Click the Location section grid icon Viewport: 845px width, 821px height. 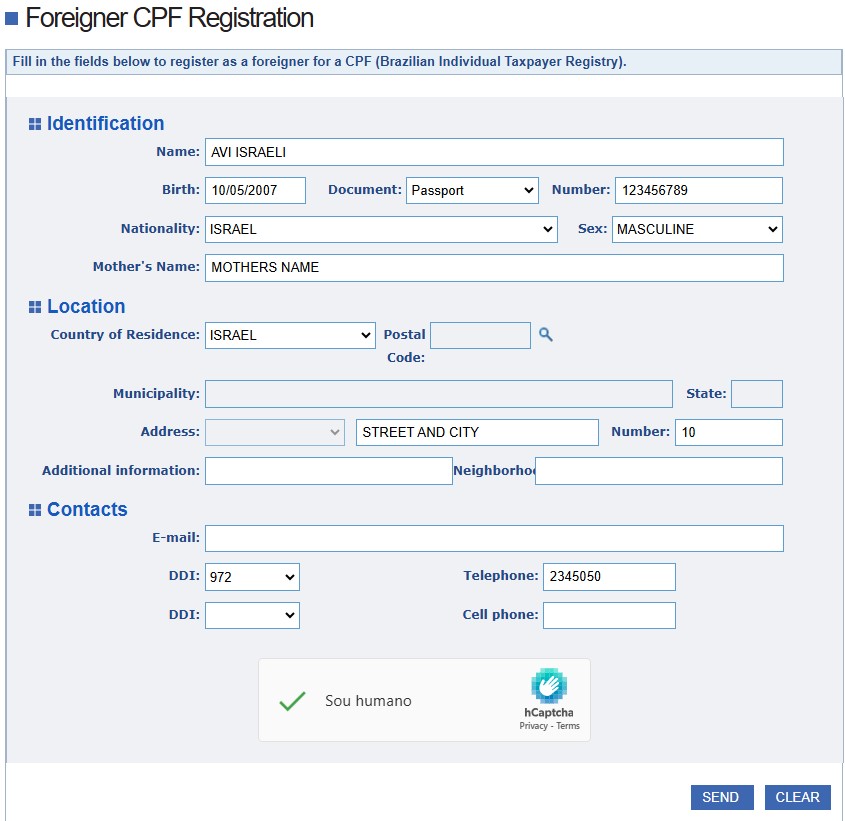click(35, 307)
